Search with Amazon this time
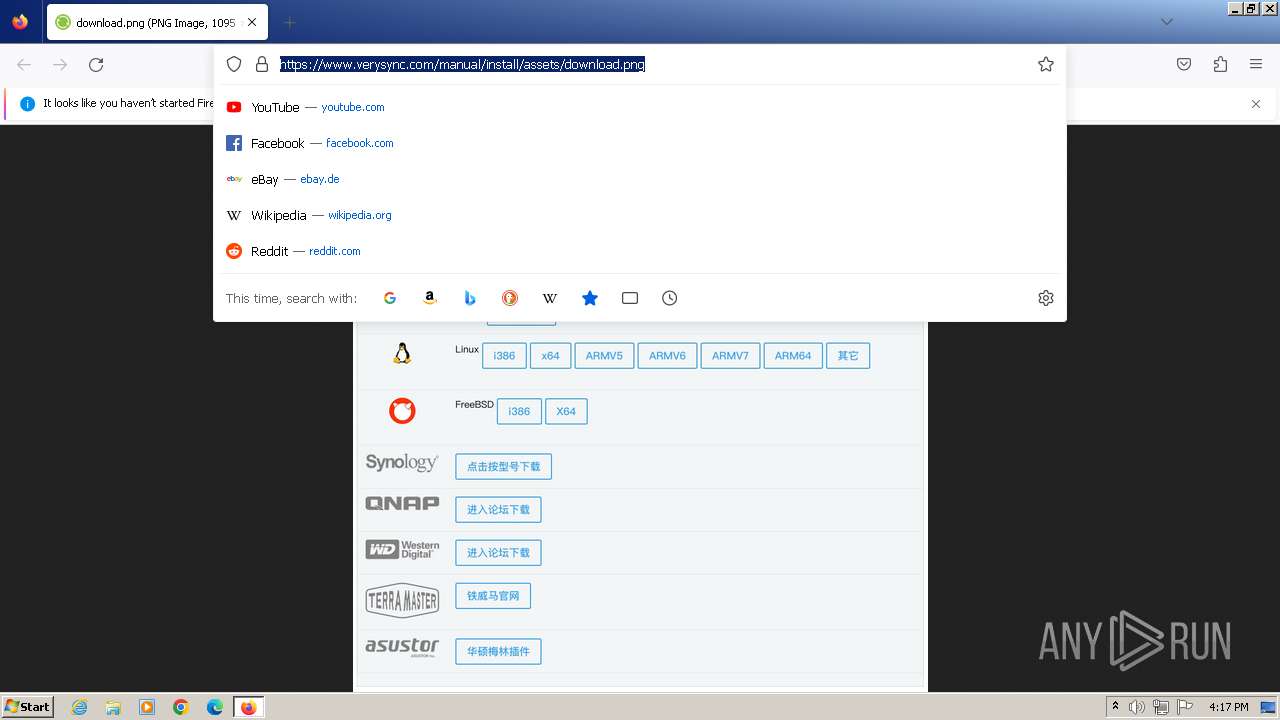 tap(430, 298)
